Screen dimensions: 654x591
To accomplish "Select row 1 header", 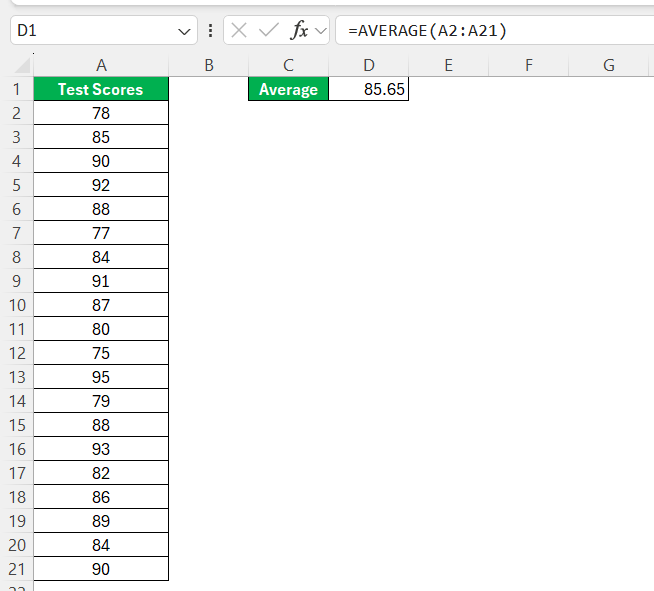I will tap(17, 89).
